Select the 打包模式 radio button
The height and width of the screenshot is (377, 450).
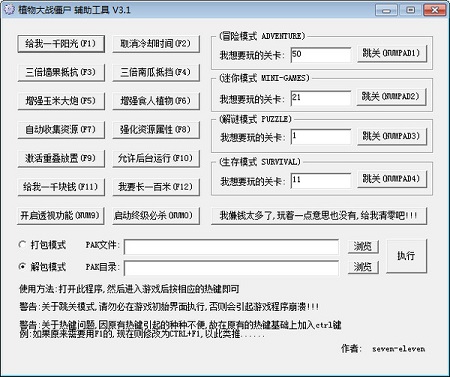(22, 245)
